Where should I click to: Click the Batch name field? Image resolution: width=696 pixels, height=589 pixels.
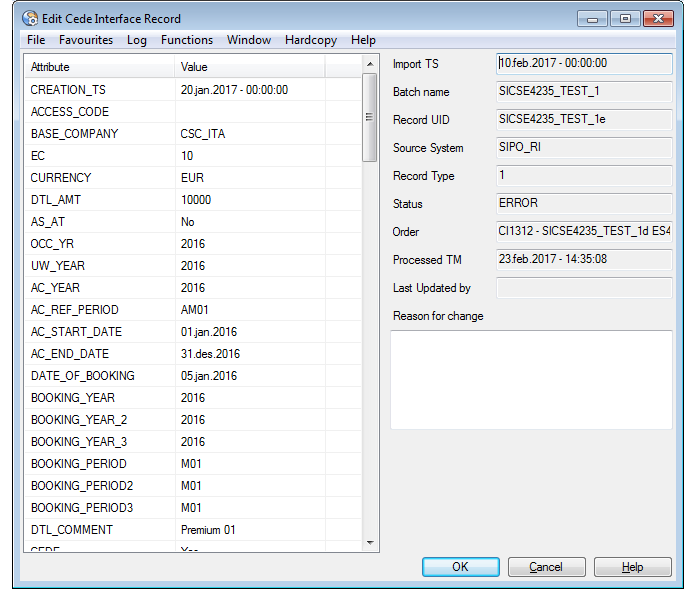(x=584, y=91)
